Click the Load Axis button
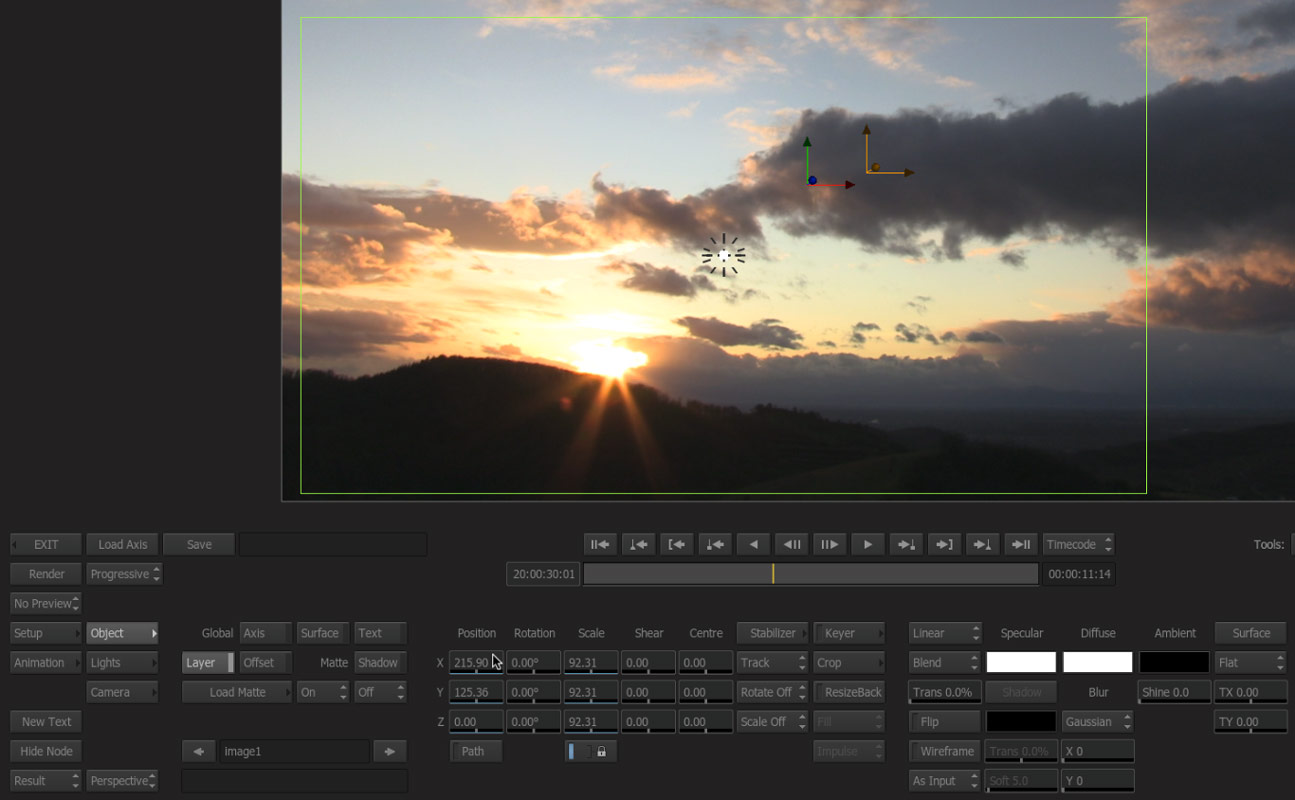 123,544
